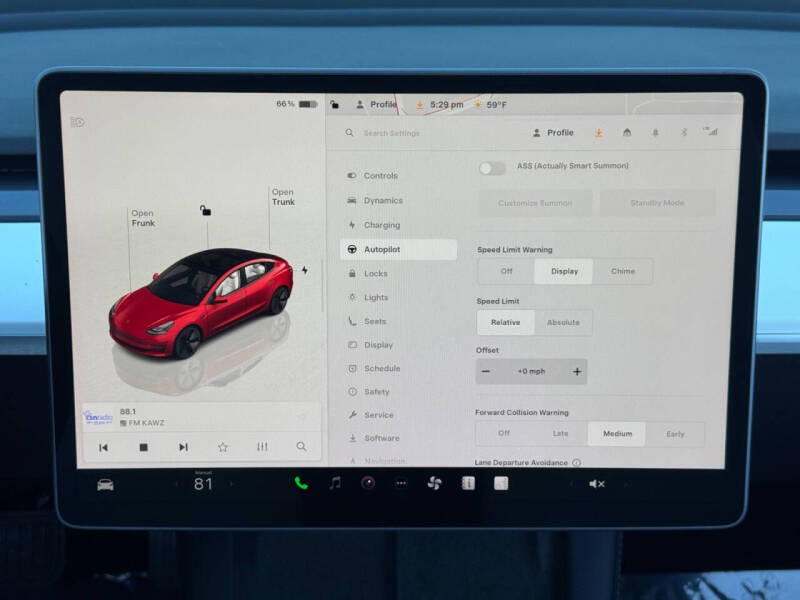The image size is (800, 600).
Task: Switch to Safety settings
Action: pos(380,392)
